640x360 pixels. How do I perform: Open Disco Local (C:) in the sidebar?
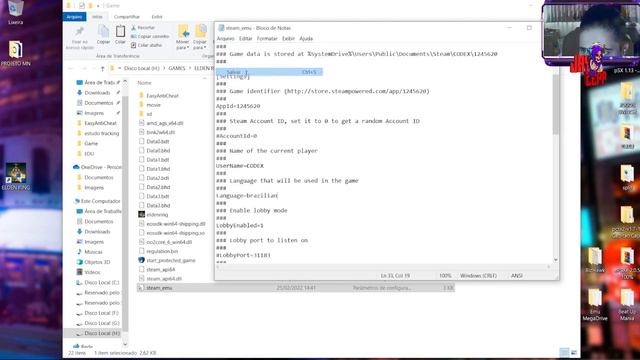click(x=98, y=282)
